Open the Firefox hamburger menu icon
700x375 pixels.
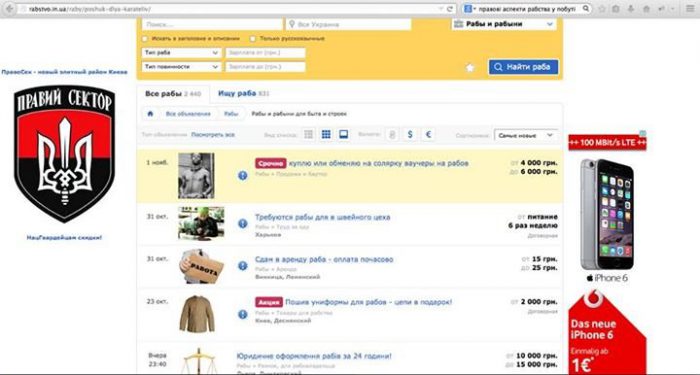690,8
